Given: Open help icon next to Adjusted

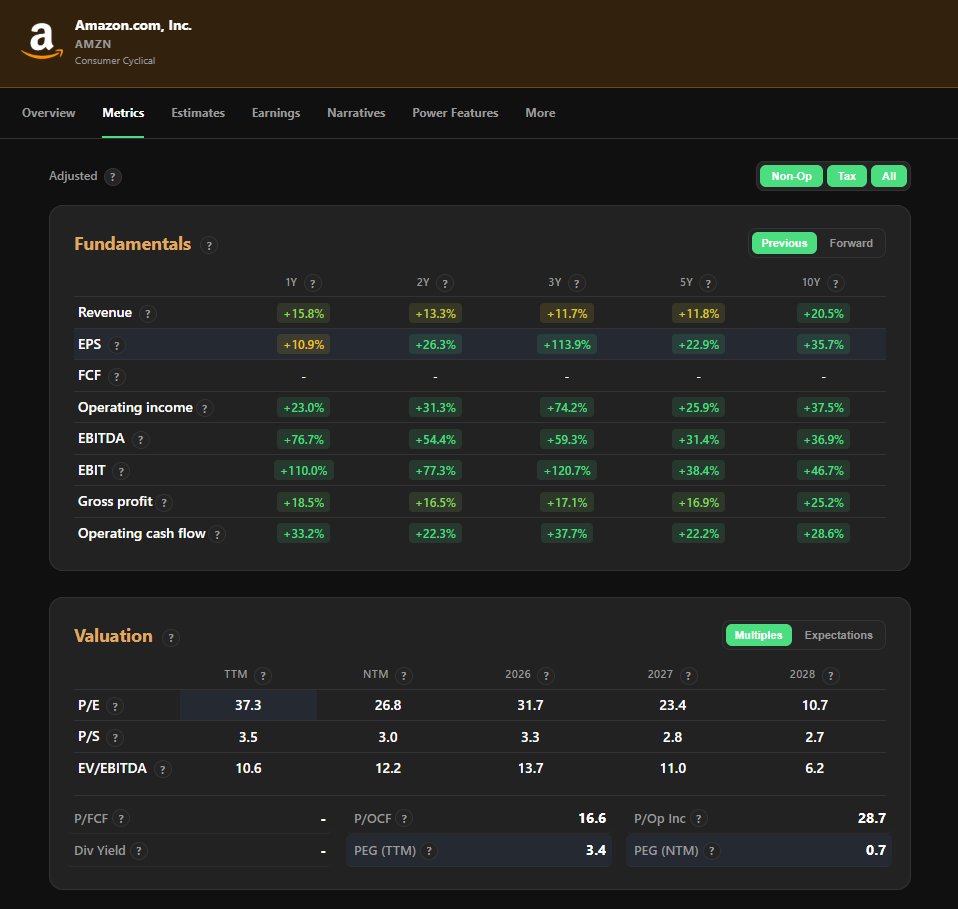Looking at the screenshot, I should [x=112, y=177].
